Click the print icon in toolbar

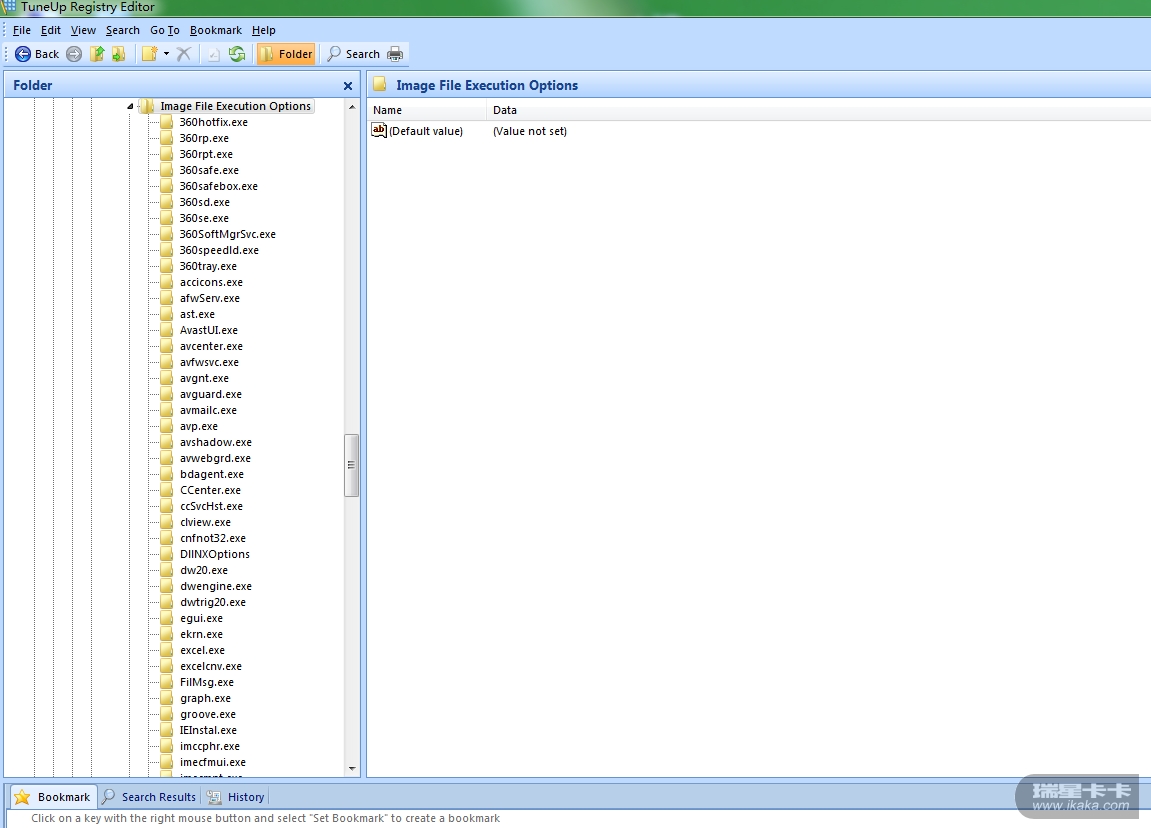click(395, 54)
